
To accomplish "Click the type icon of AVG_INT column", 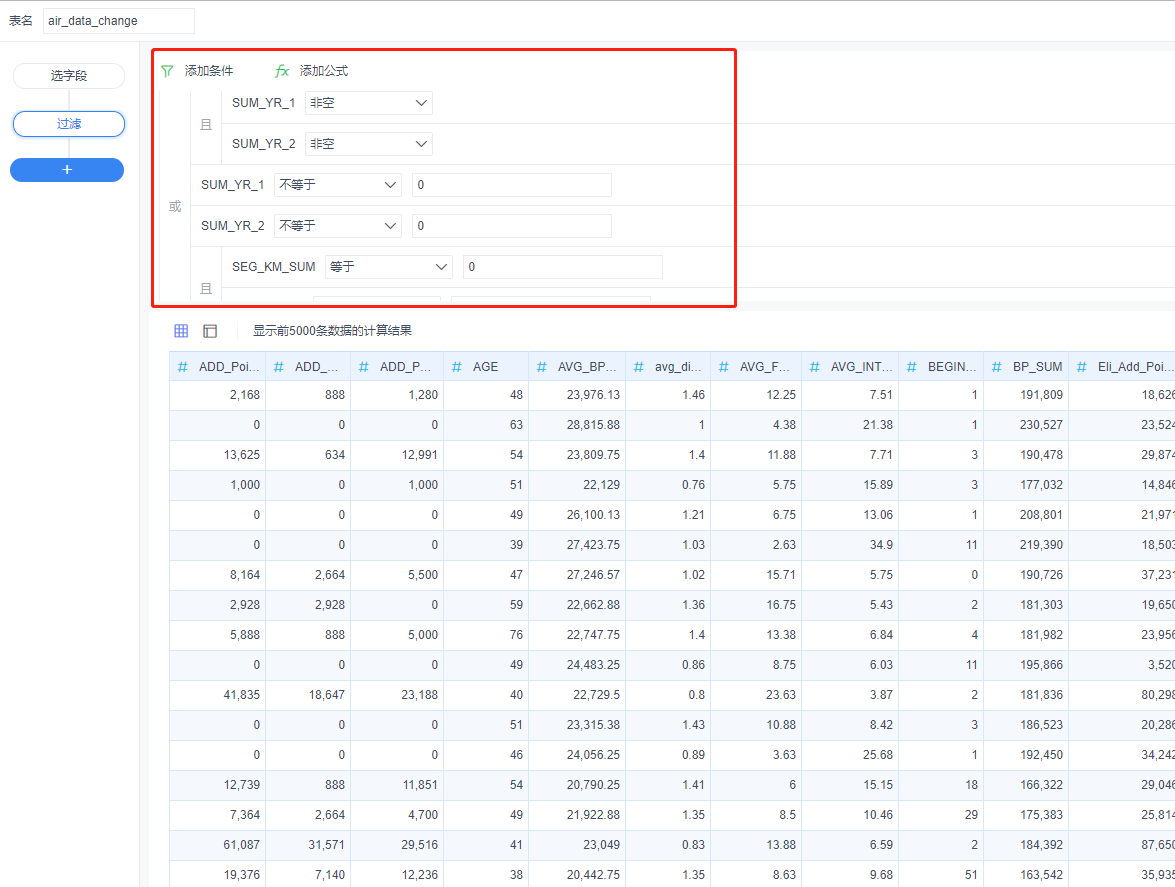I will pos(815,367).
